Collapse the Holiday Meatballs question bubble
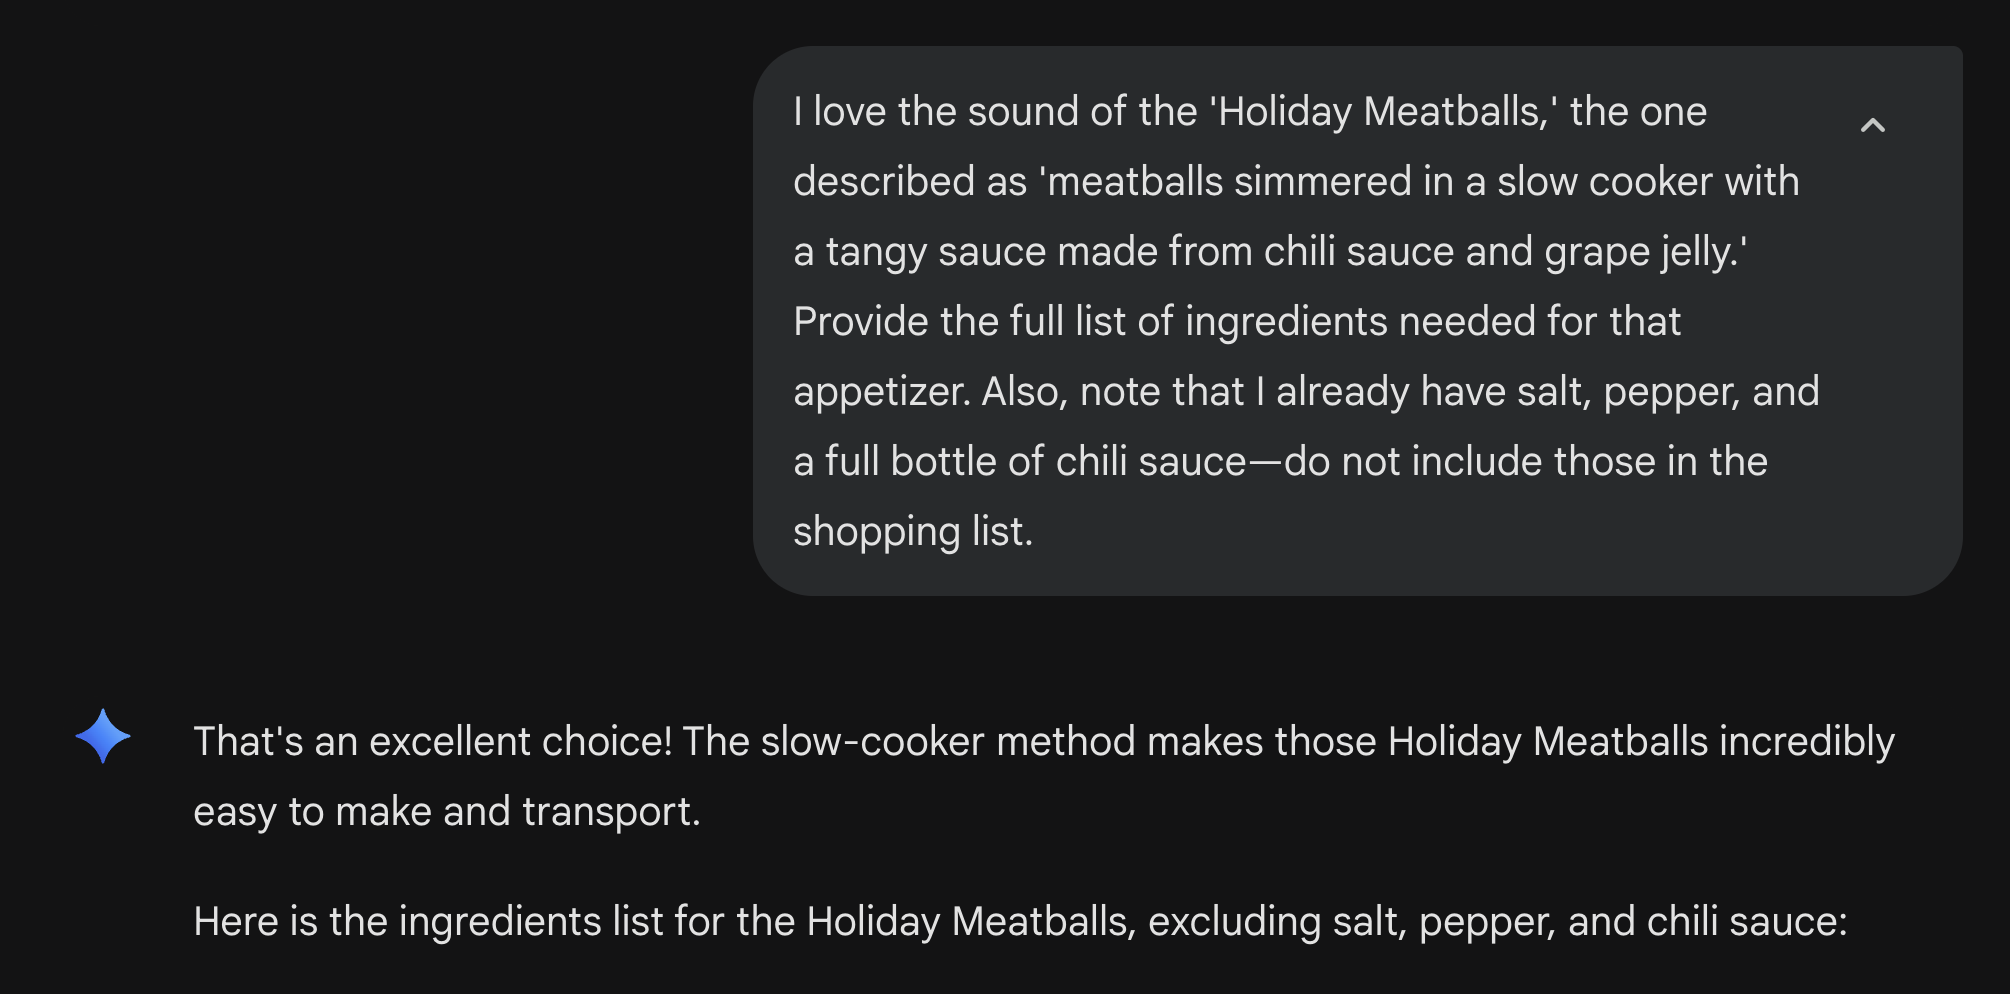The image size is (2010, 994). 1874,125
